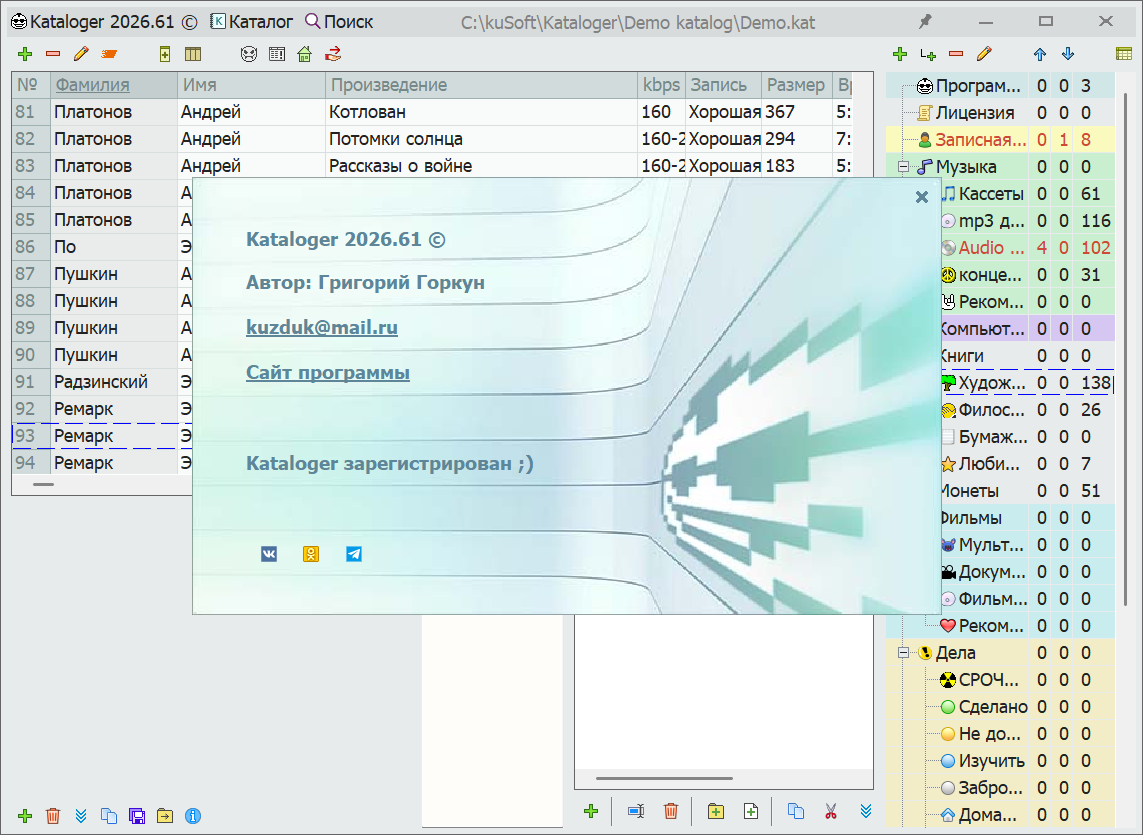
Task: Add a new column with the column-plus icon
Action: pos(165,54)
